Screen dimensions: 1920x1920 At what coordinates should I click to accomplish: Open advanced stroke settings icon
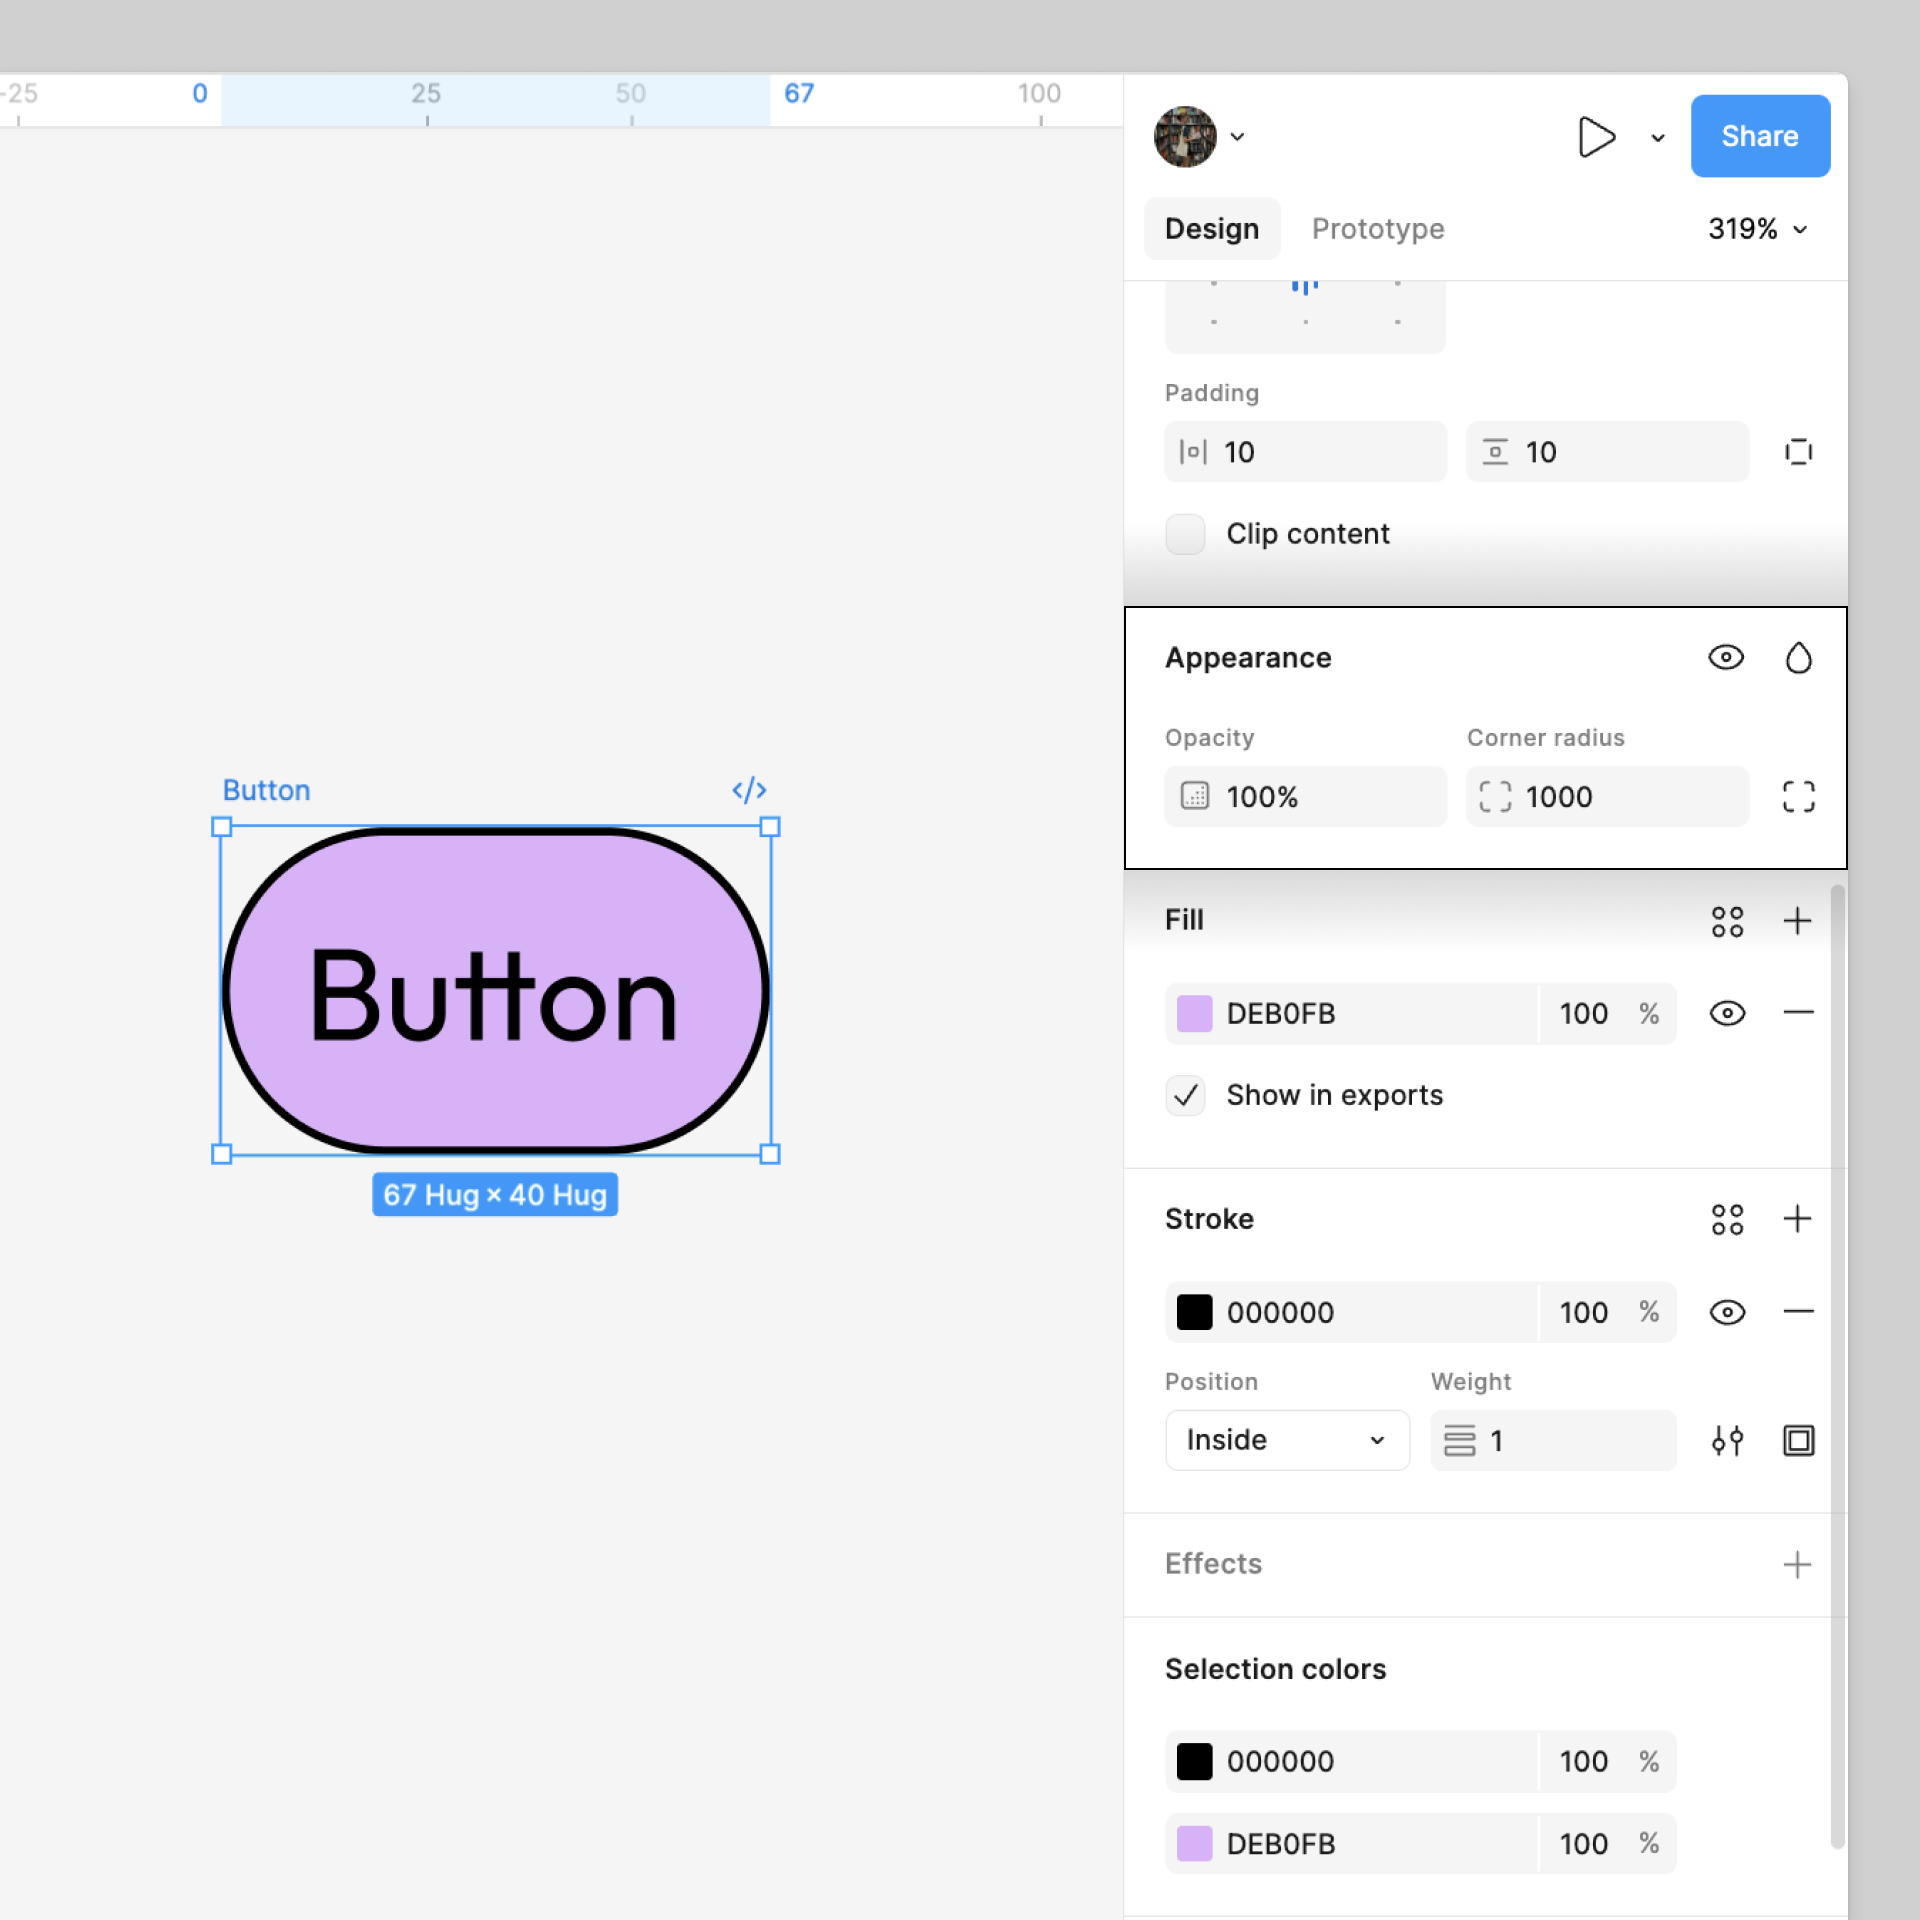(x=1726, y=1440)
